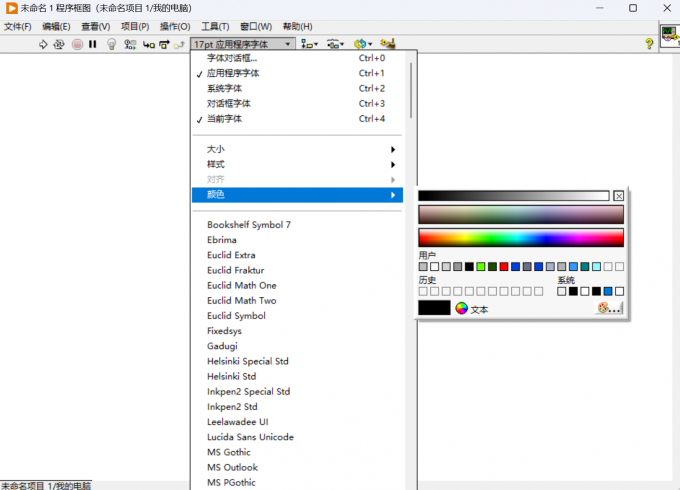This screenshot has width=680, height=490.
Task: Click the LabVIEW logo in the title bar
Action: [12, 8]
